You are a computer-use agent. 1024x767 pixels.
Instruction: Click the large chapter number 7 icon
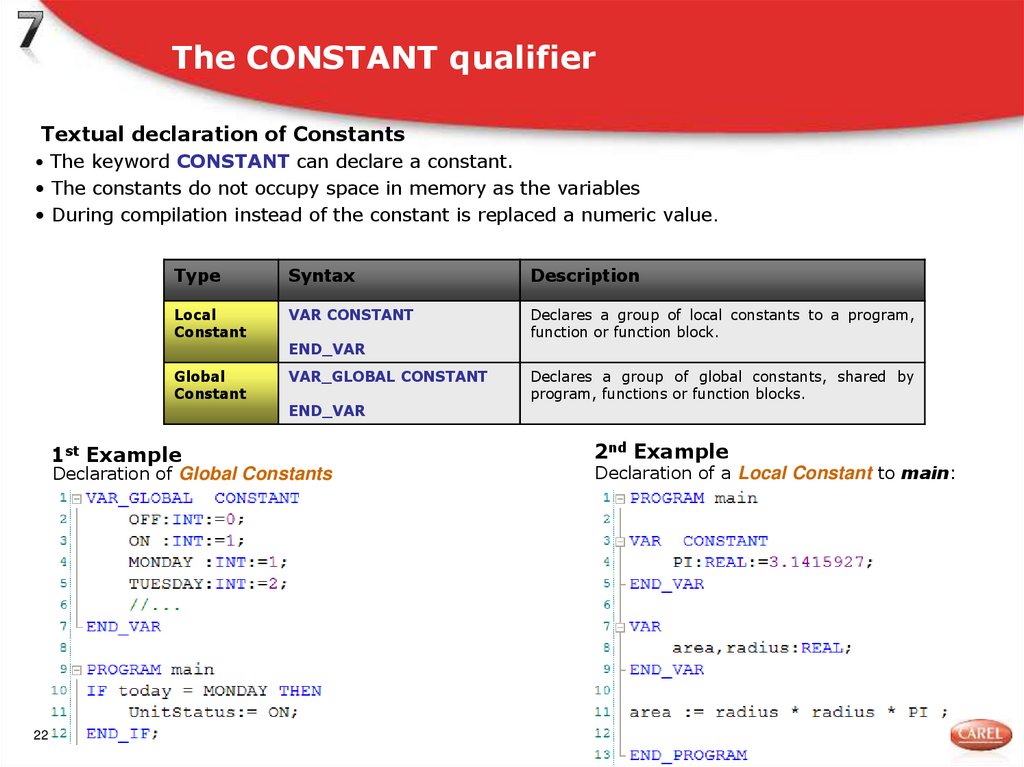pyautogui.click(x=30, y=30)
